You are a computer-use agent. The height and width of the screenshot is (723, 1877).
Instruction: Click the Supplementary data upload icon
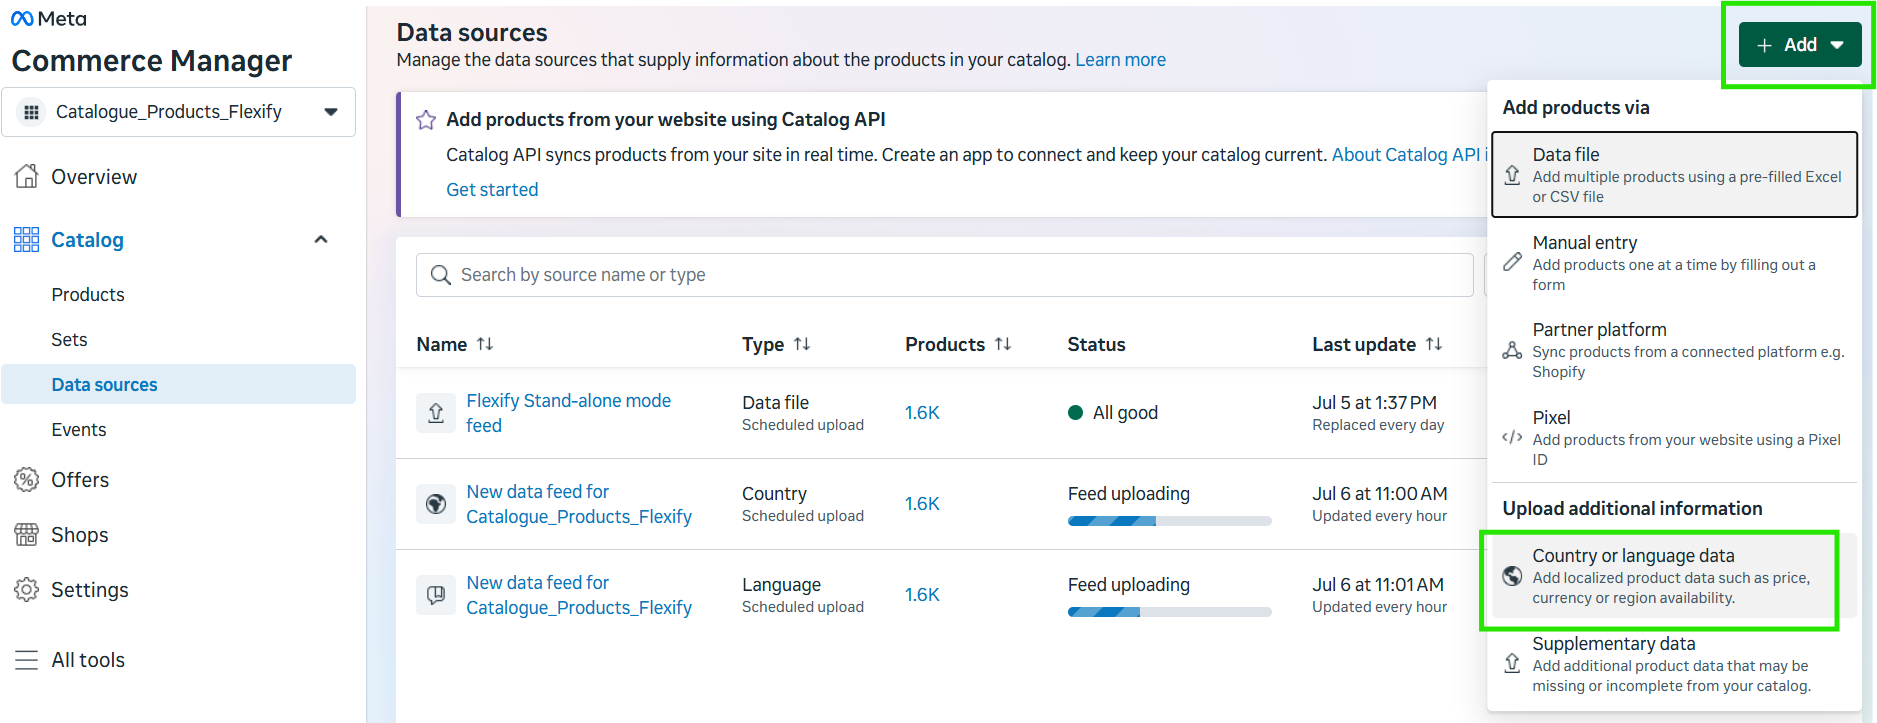1513,664
